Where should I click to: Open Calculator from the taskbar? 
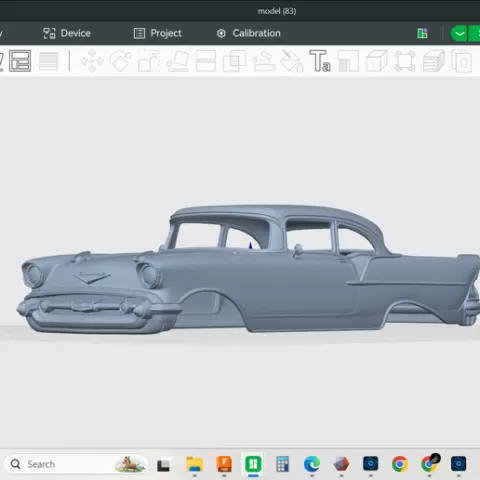(x=282, y=464)
